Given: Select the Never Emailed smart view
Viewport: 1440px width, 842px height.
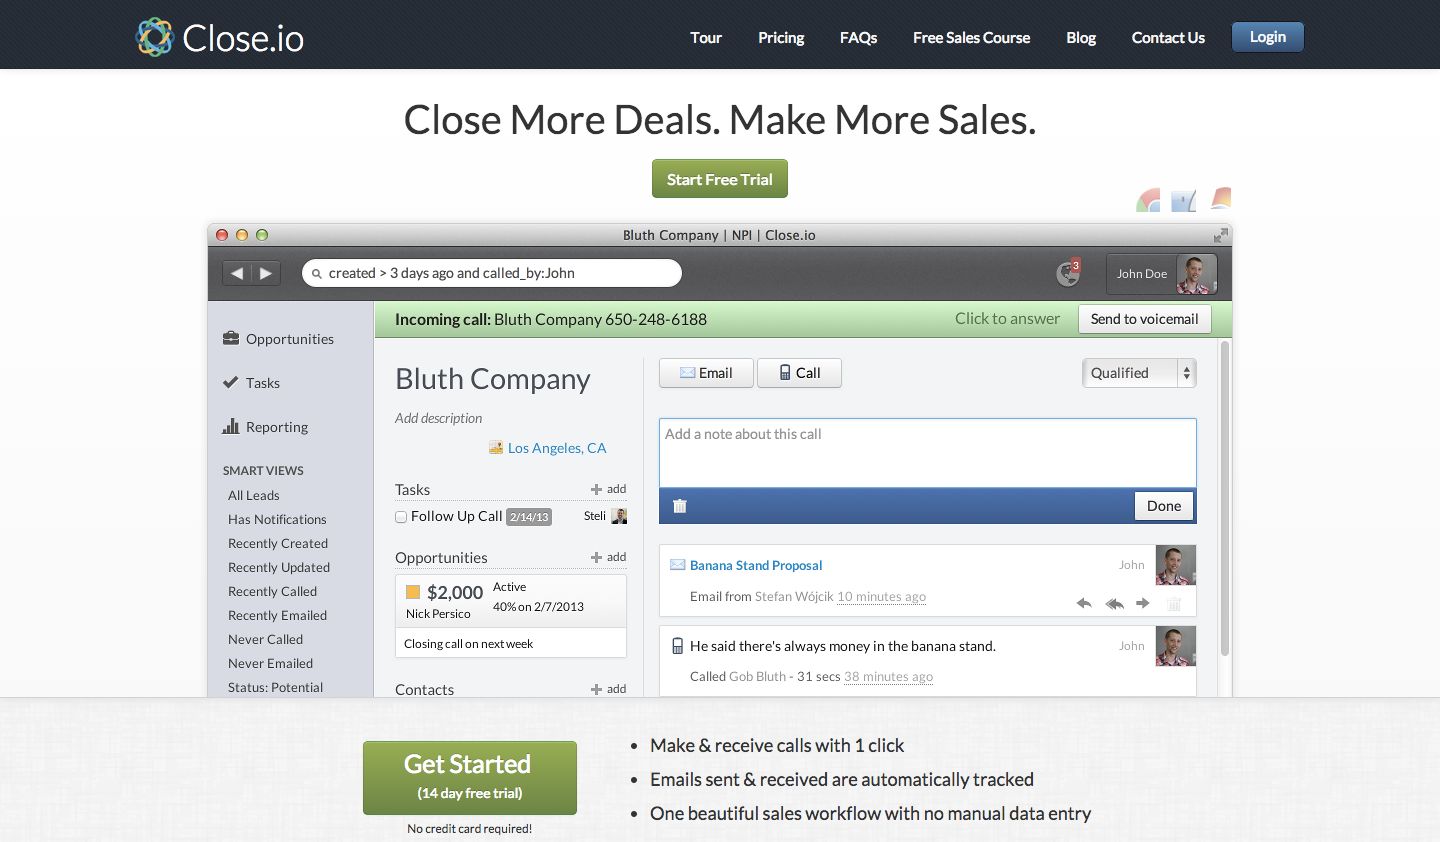Looking at the screenshot, I should pyautogui.click(x=270, y=663).
